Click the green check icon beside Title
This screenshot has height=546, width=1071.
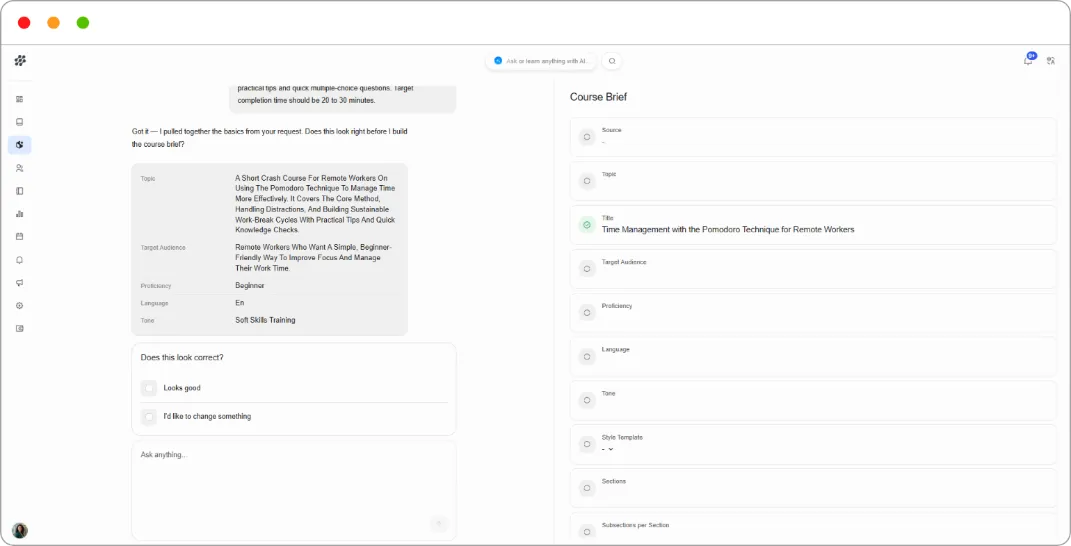[587, 224]
